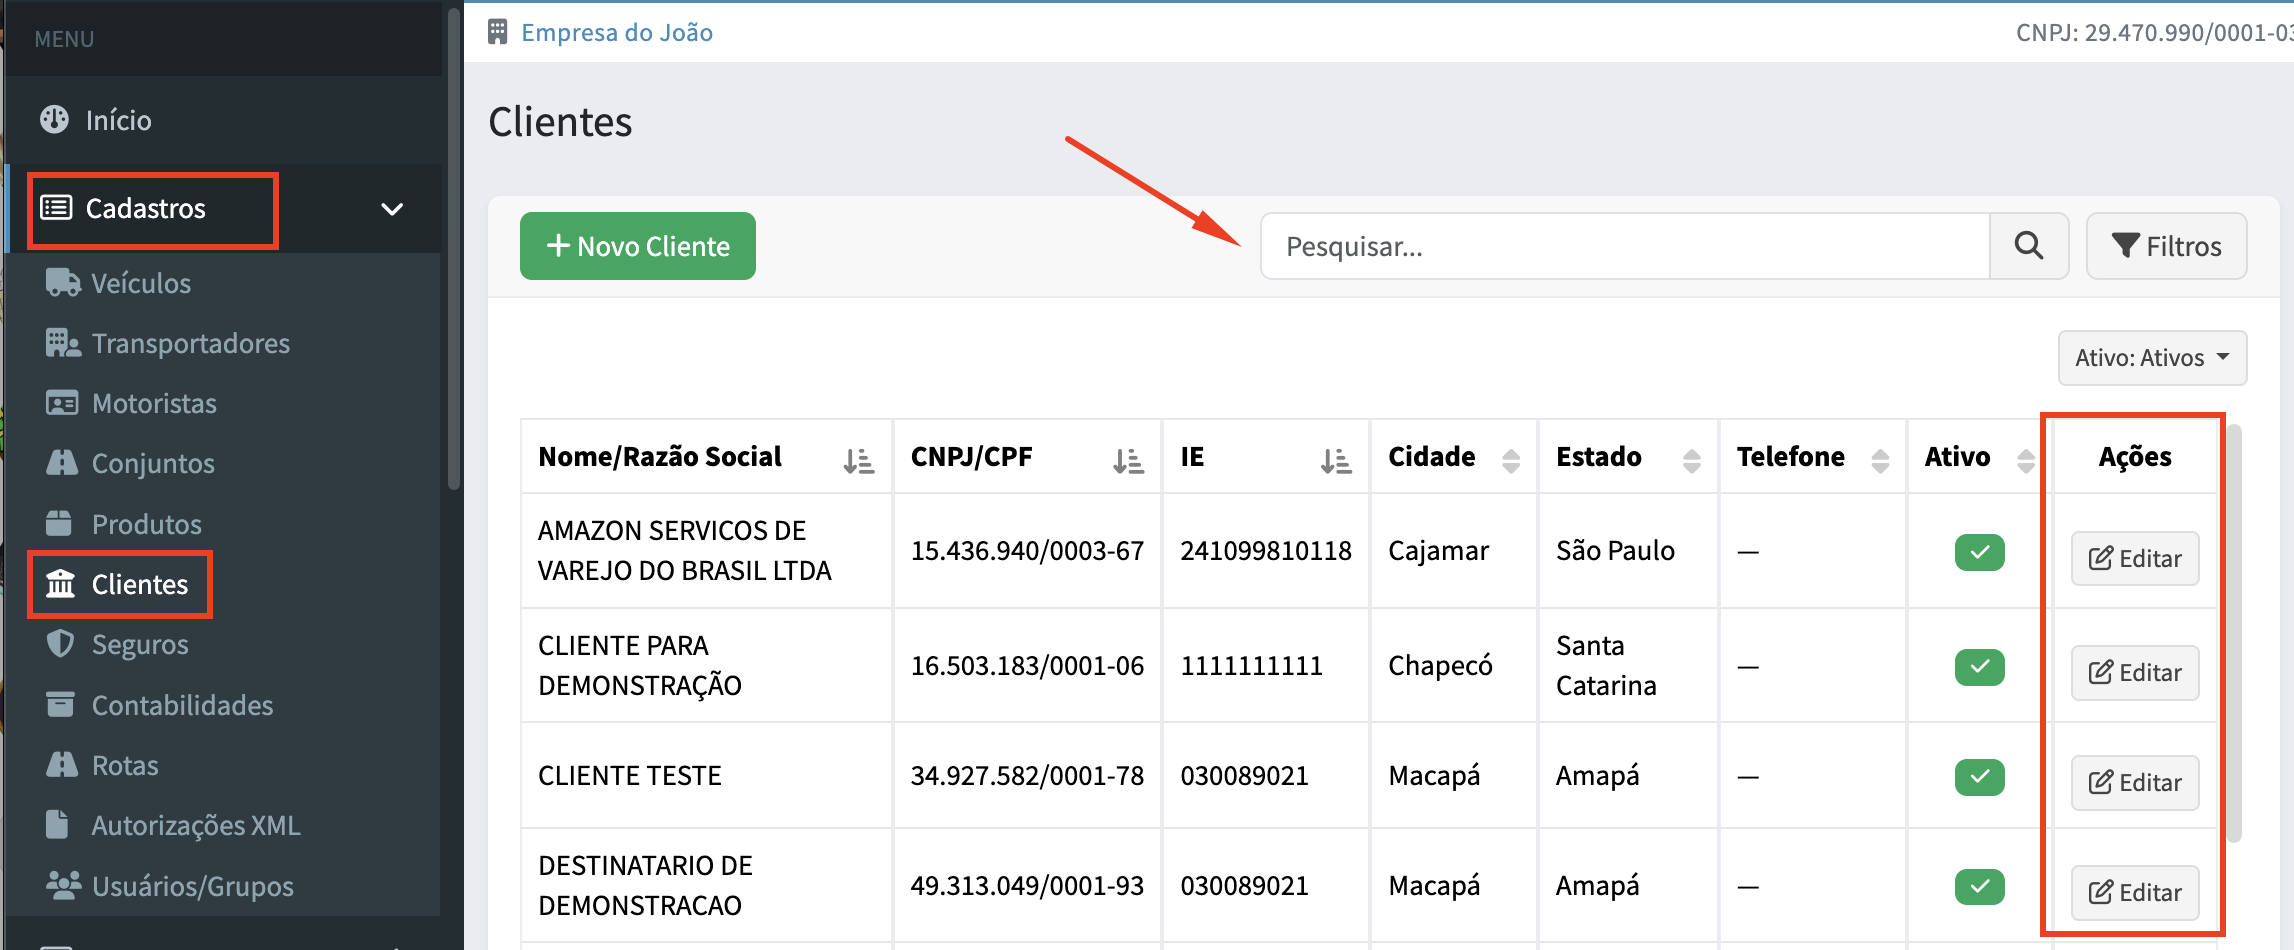Focus the Pesquisar search field
Image resolution: width=2294 pixels, height=950 pixels.
[x=1625, y=246]
